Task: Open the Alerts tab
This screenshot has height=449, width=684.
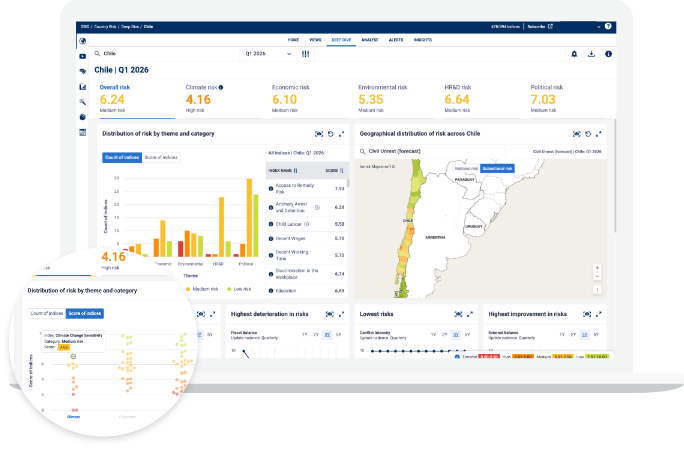Action: pos(395,40)
